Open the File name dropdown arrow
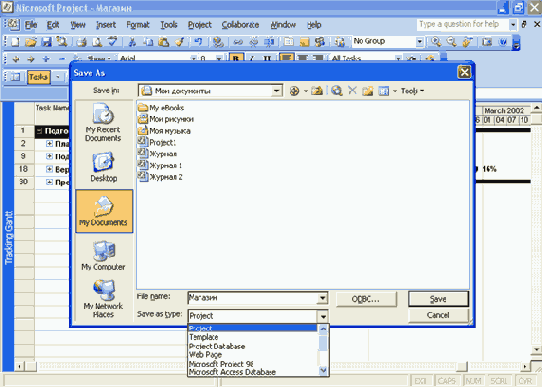 [x=323, y=298]
